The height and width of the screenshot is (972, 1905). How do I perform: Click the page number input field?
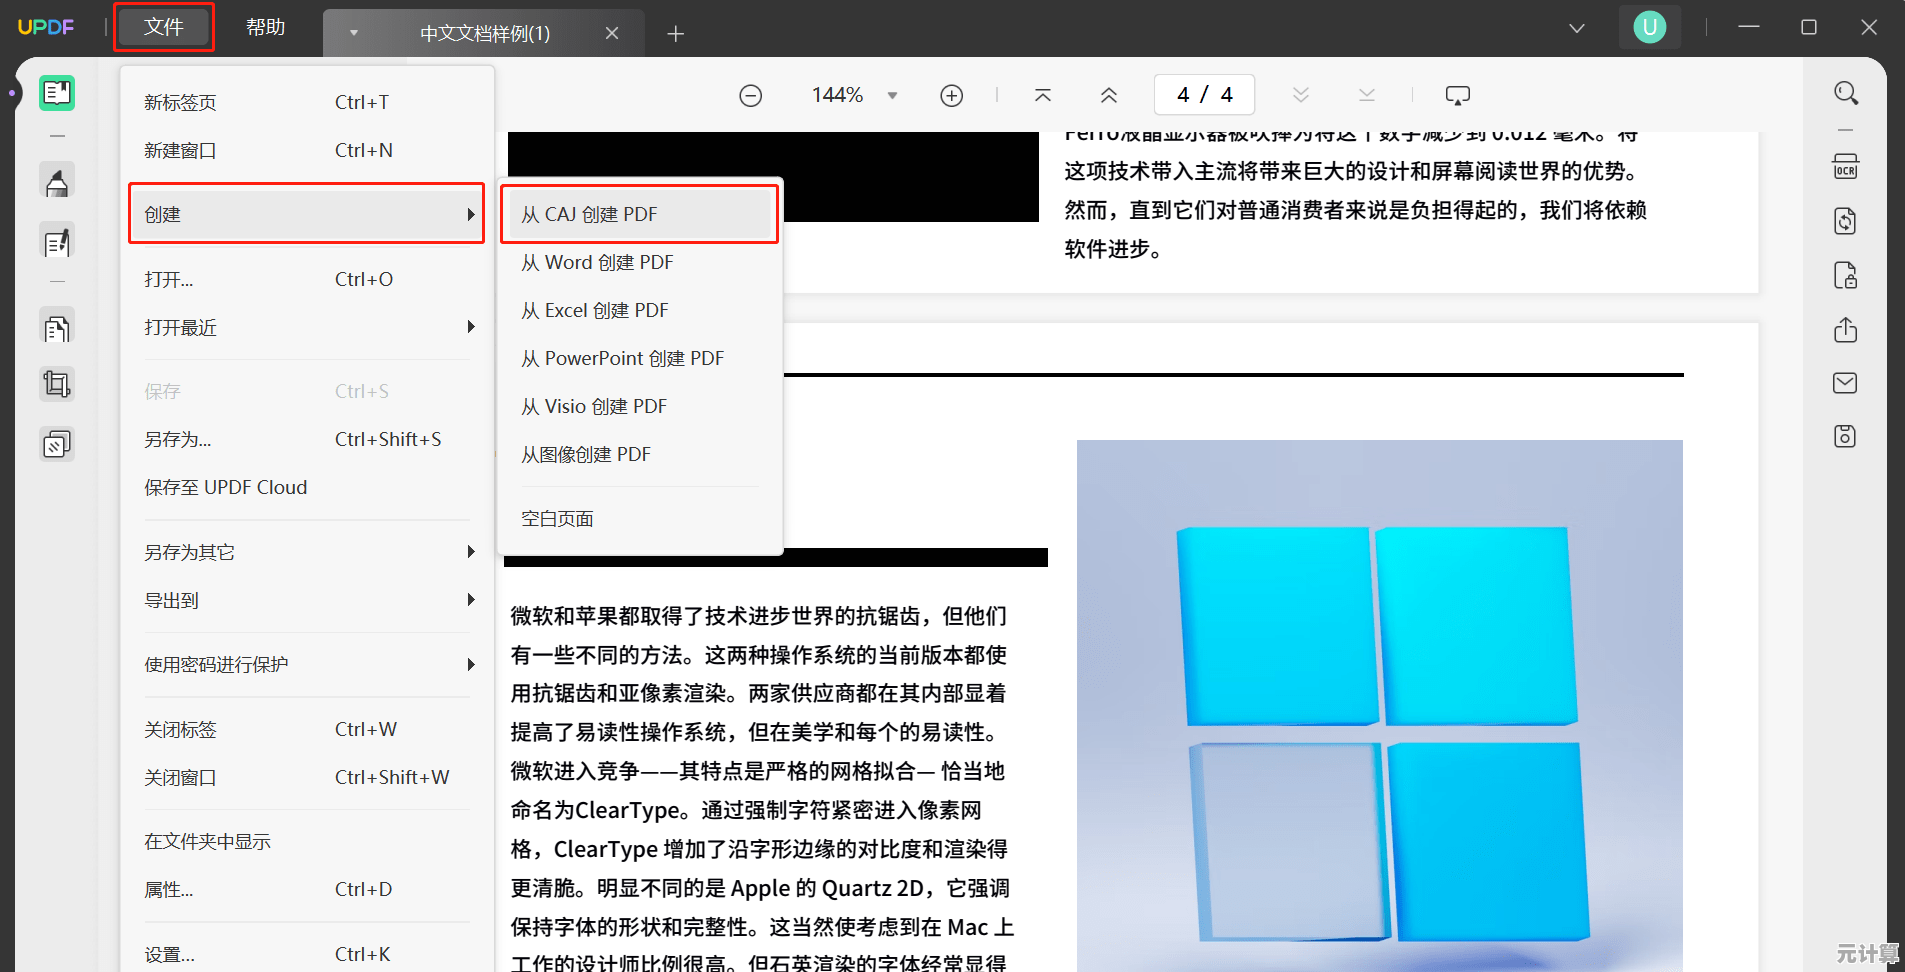1204,94
